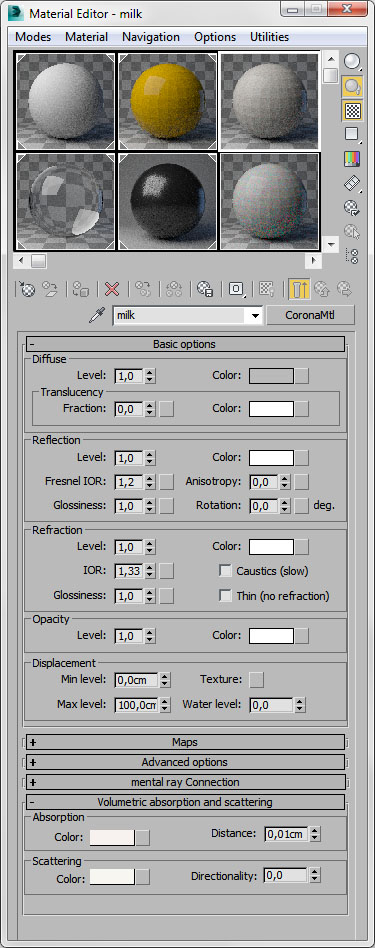Open the Navigation menu

151,37
